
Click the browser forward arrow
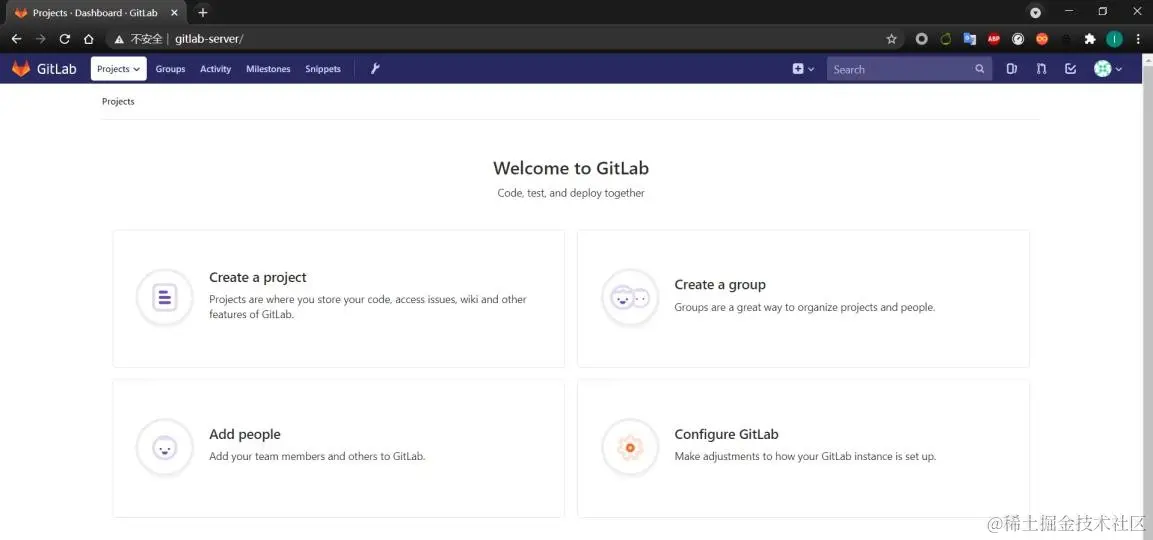(40, 39)
